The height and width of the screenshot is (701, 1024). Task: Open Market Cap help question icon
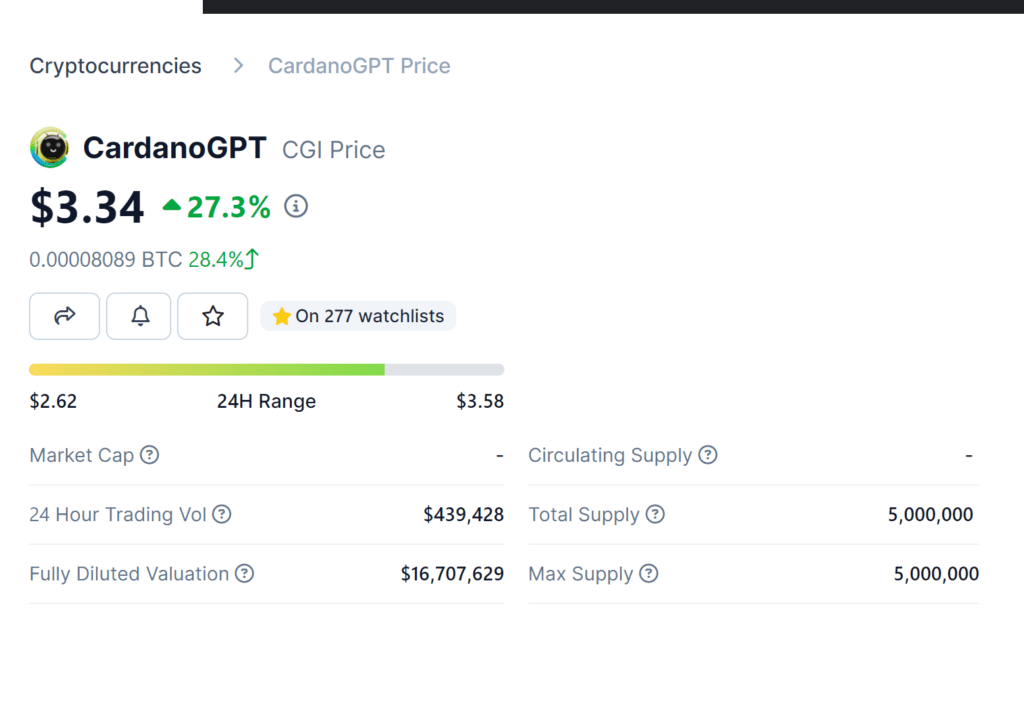[x=150, y=455]
